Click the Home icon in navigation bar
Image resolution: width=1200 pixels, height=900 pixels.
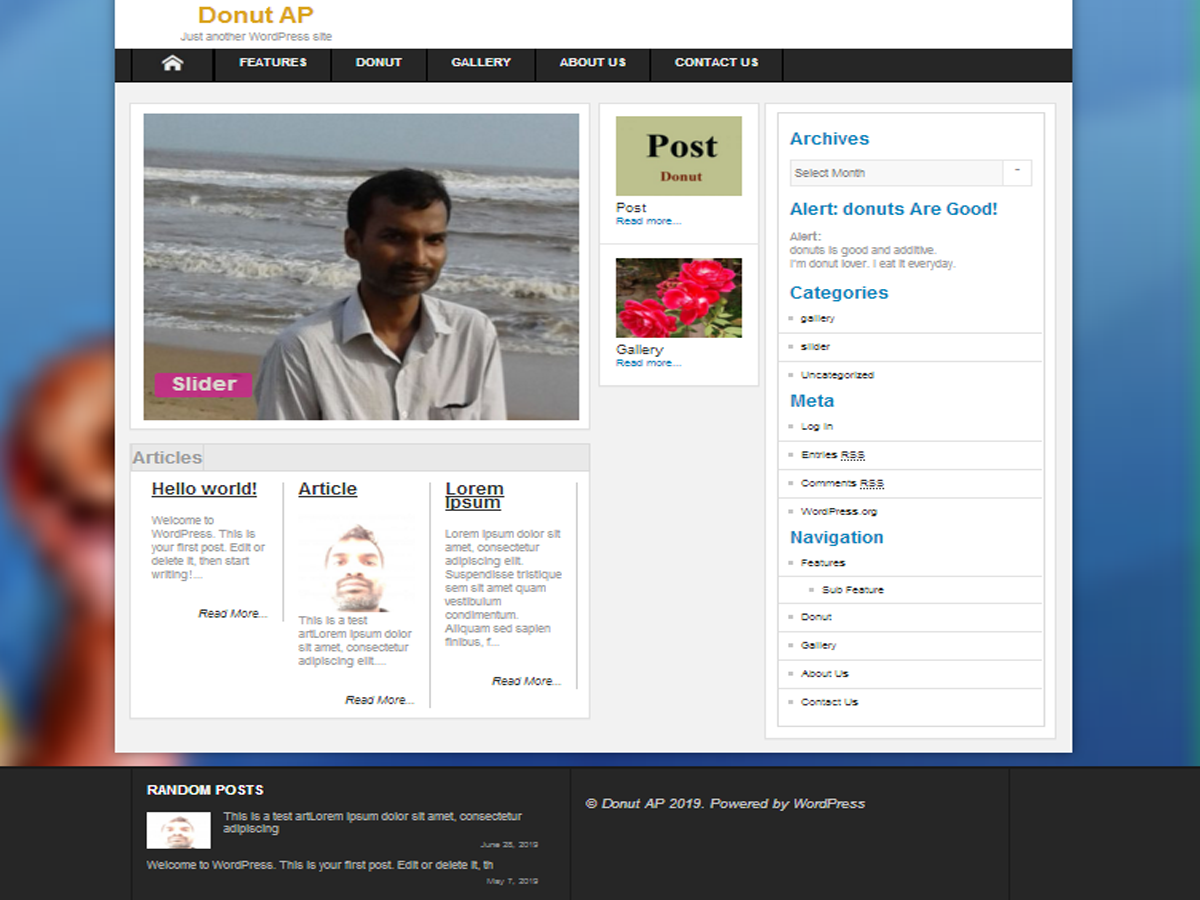pyautogui.click(x=172, y=63)
